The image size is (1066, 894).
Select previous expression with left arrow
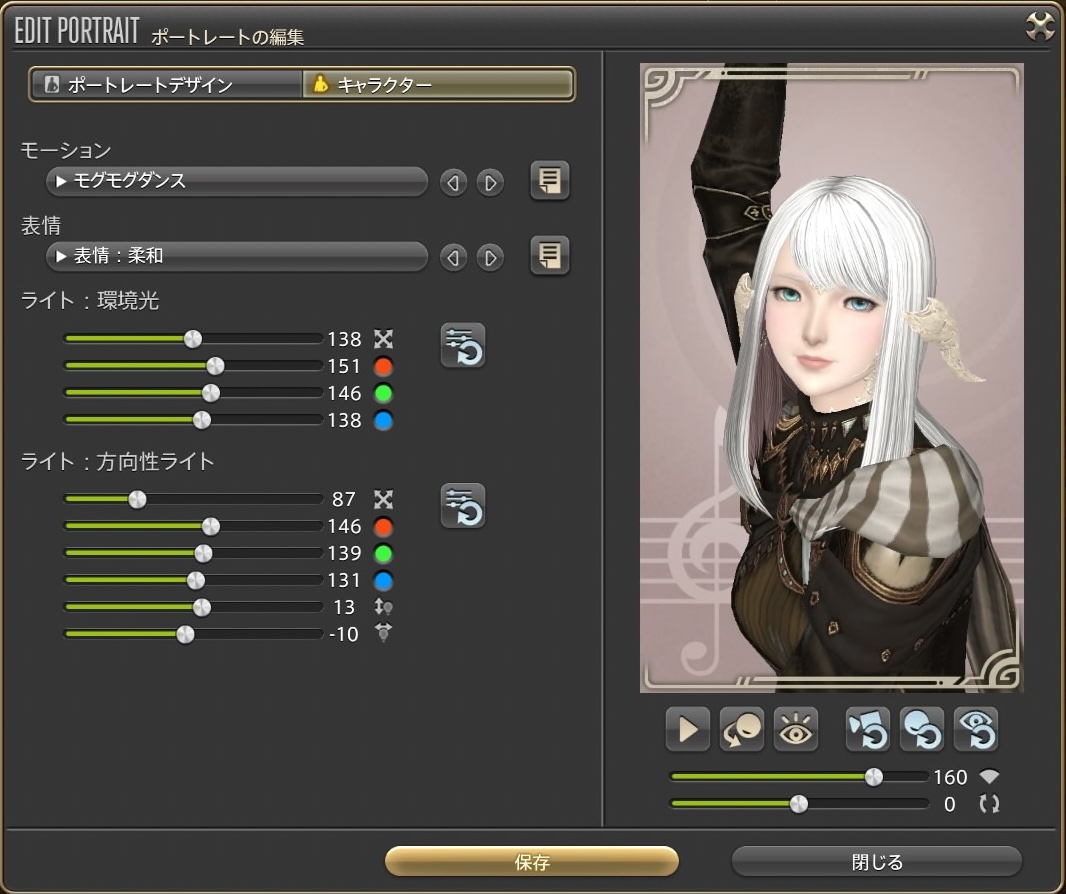[453, 258]
